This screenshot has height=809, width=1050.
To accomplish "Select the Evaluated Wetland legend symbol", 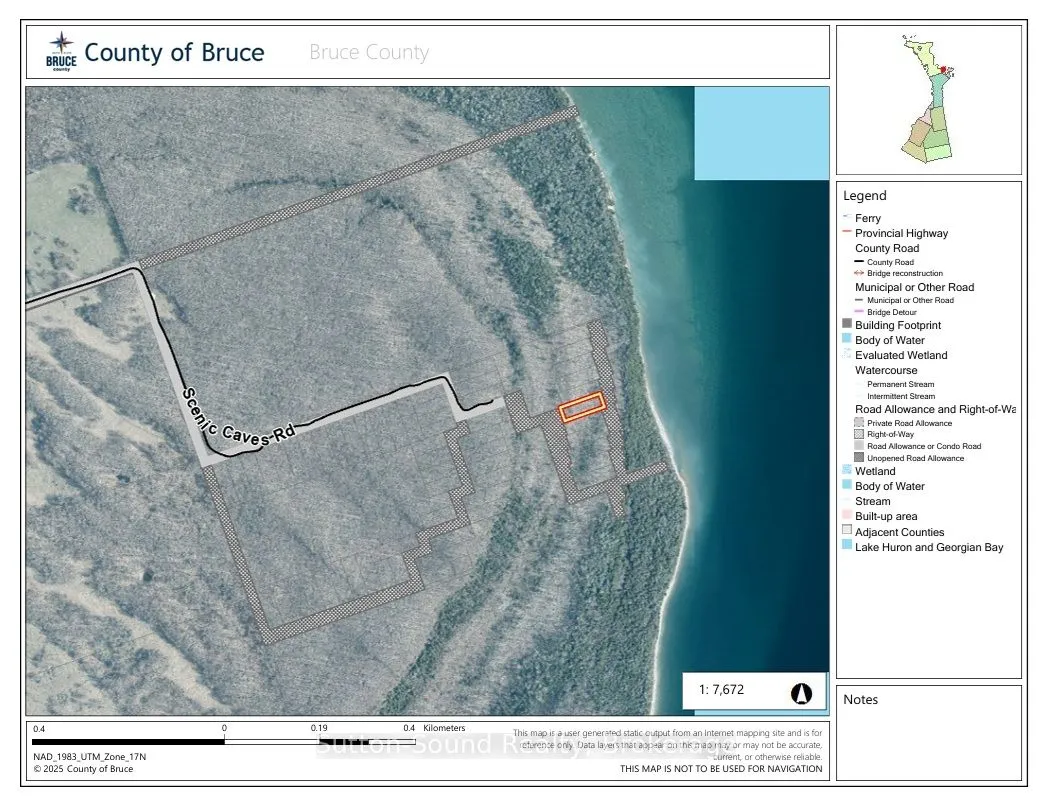I will (x=845, y=354).
